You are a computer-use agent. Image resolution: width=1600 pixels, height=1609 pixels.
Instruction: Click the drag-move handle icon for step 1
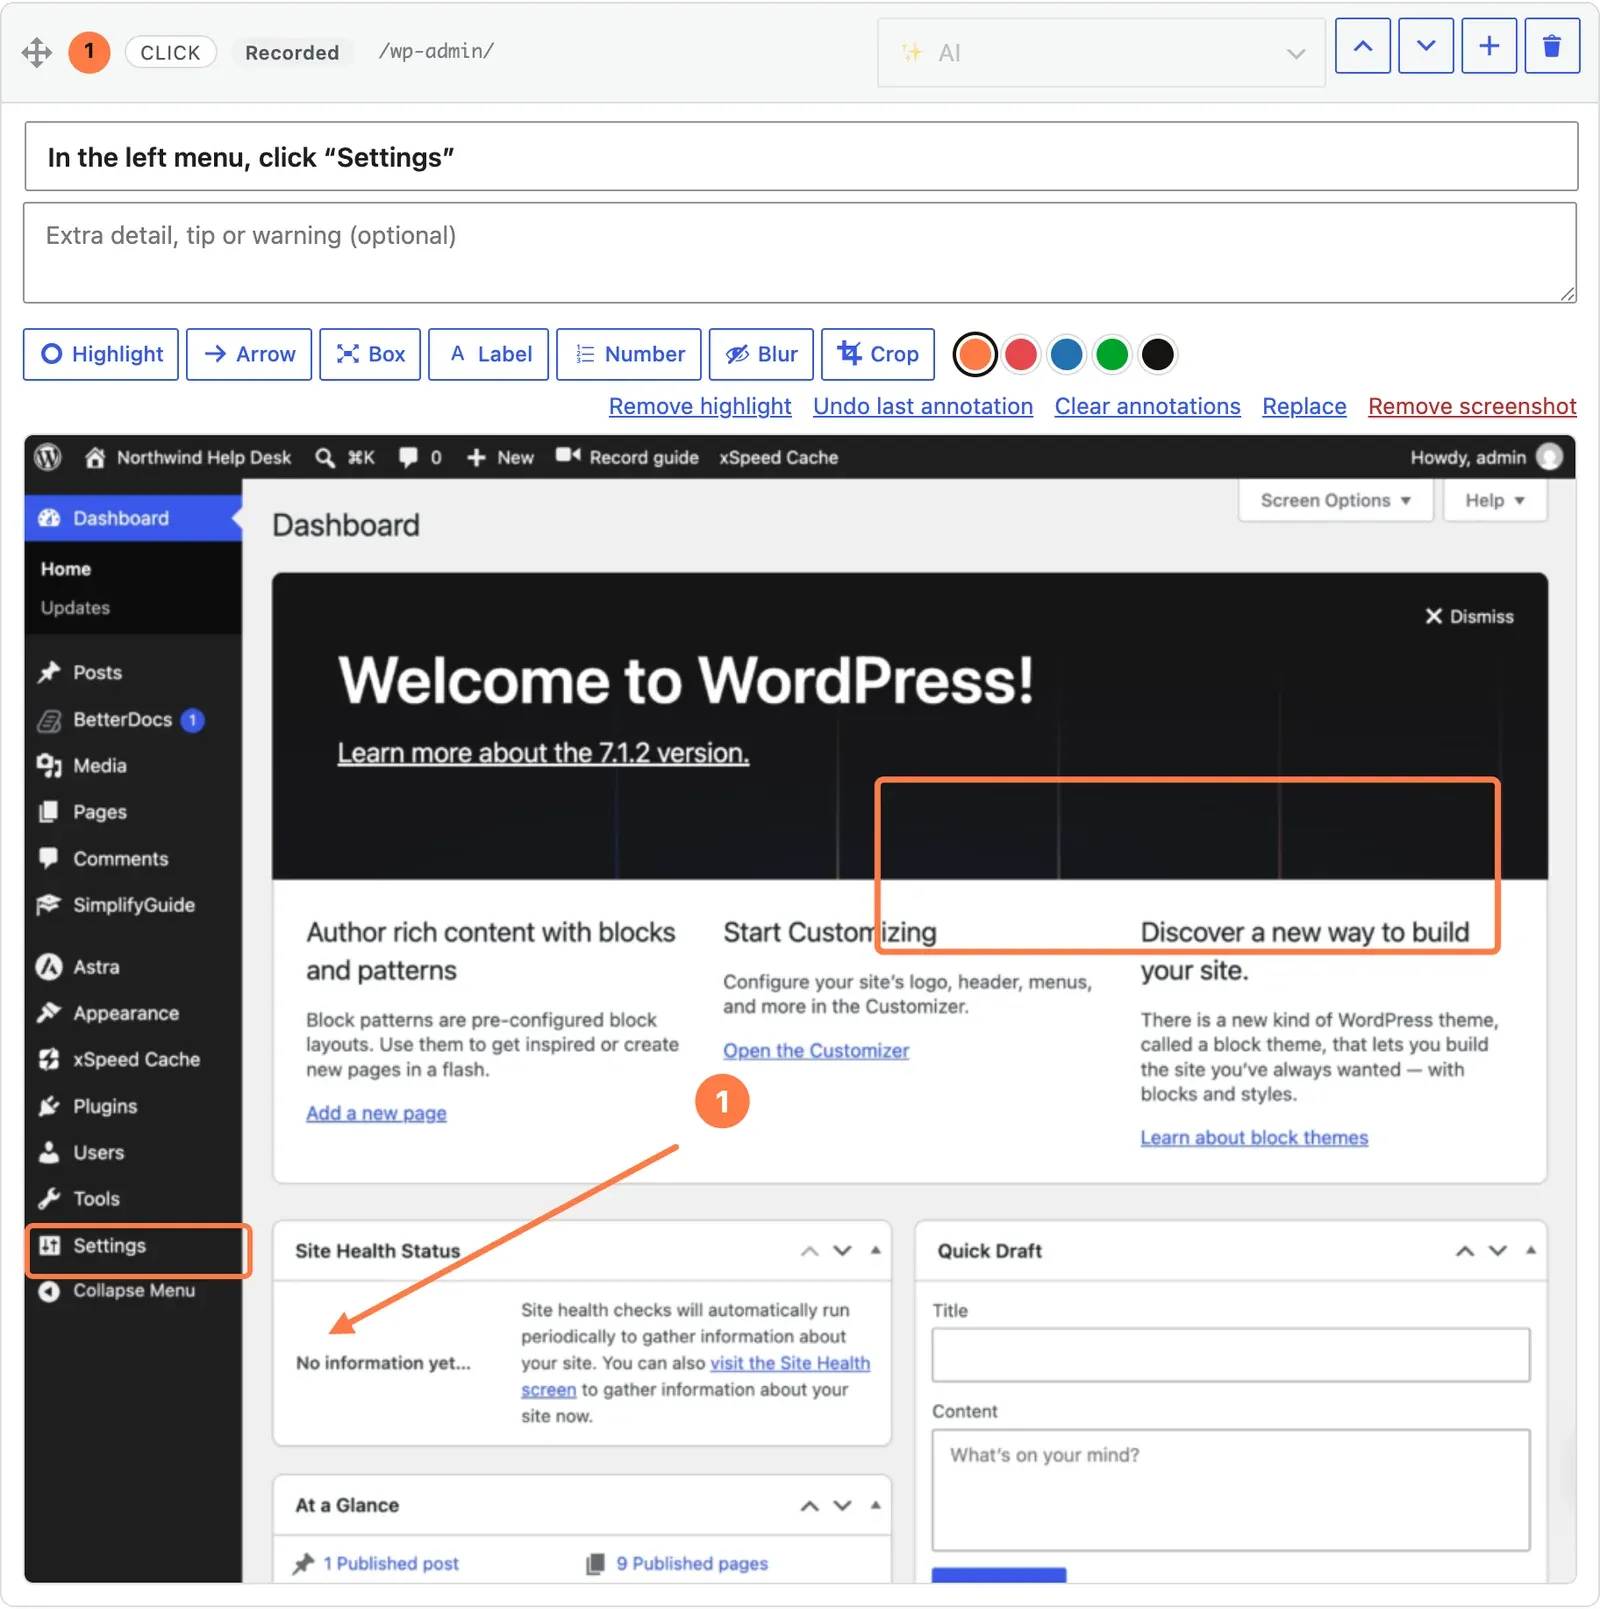(x=37, y=52)
